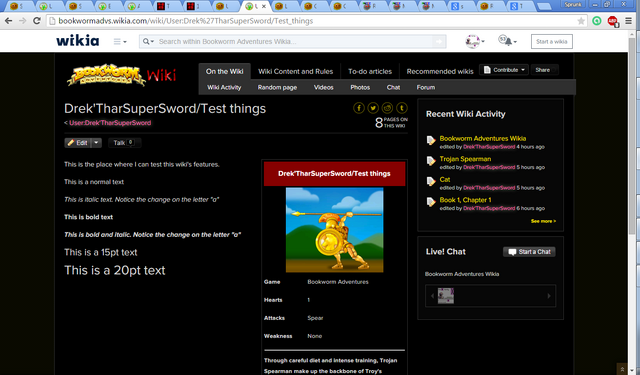Open the Videos subnav link
The height and width of the screenshot is (375, 640).
point(323,87)
